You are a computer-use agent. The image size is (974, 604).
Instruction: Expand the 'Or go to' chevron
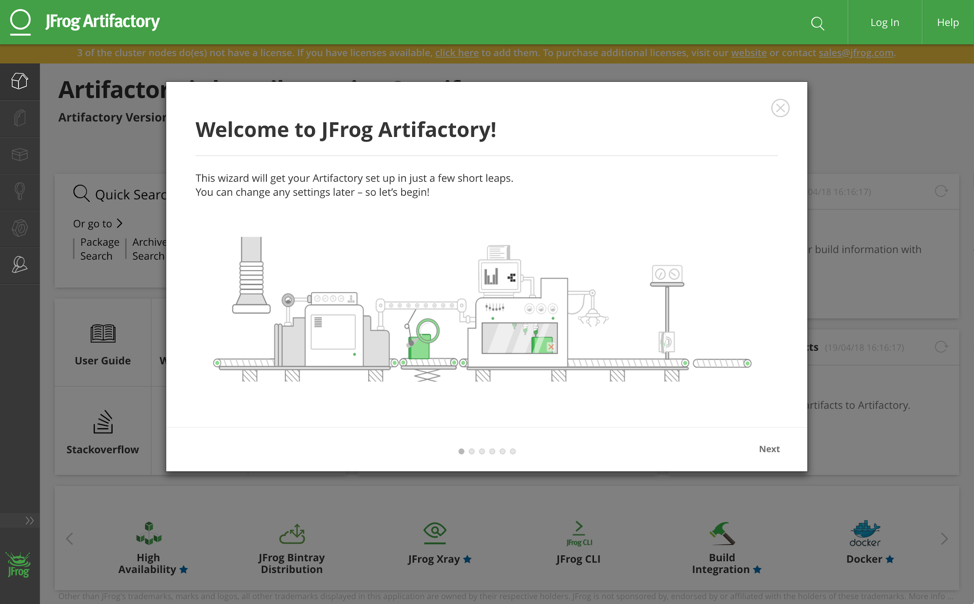point(119,223)
